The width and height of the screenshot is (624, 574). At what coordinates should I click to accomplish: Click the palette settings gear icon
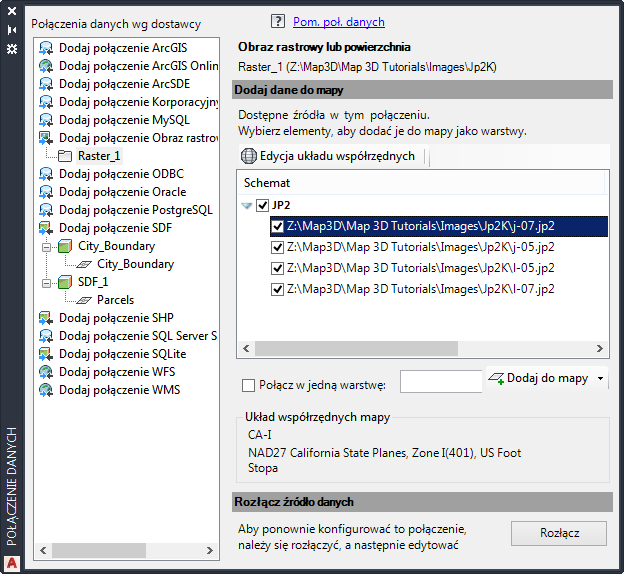coord(12,49)
